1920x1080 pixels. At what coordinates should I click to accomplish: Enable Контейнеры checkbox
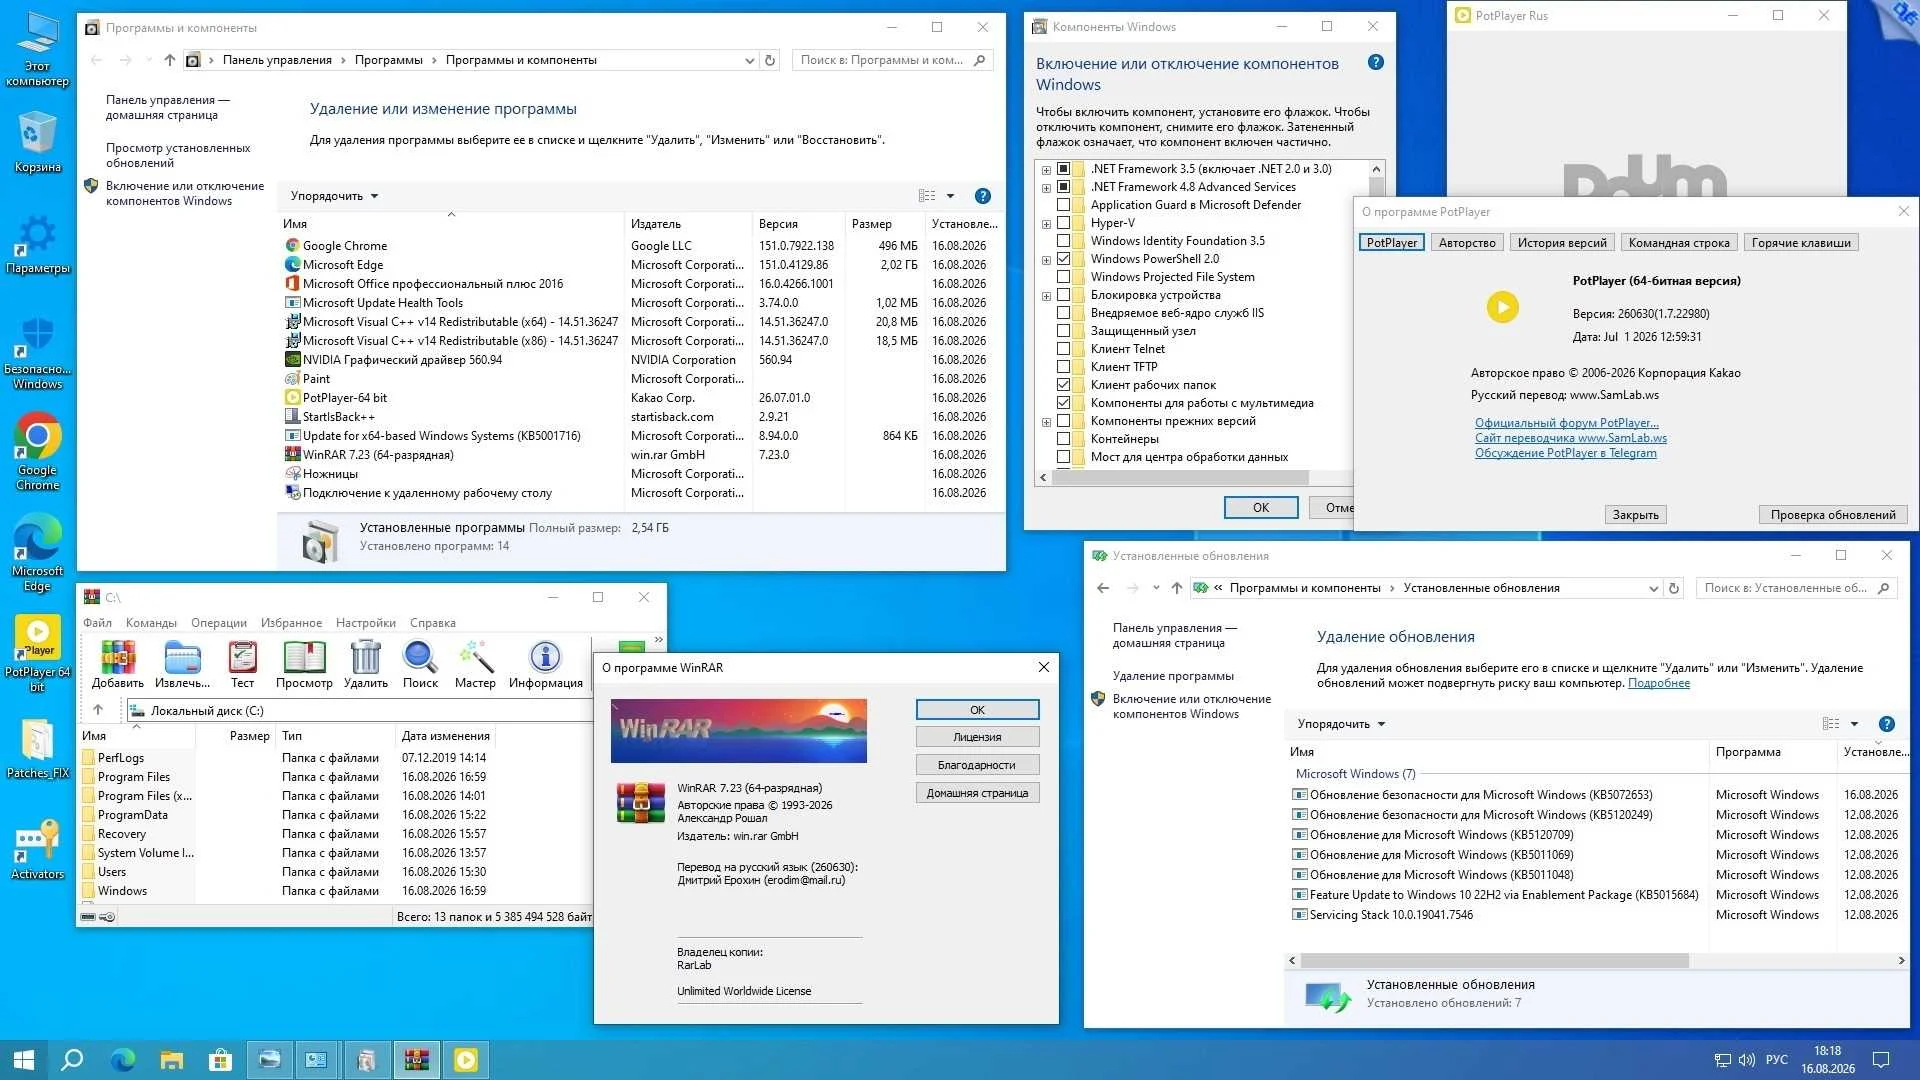click(1064, 439)
